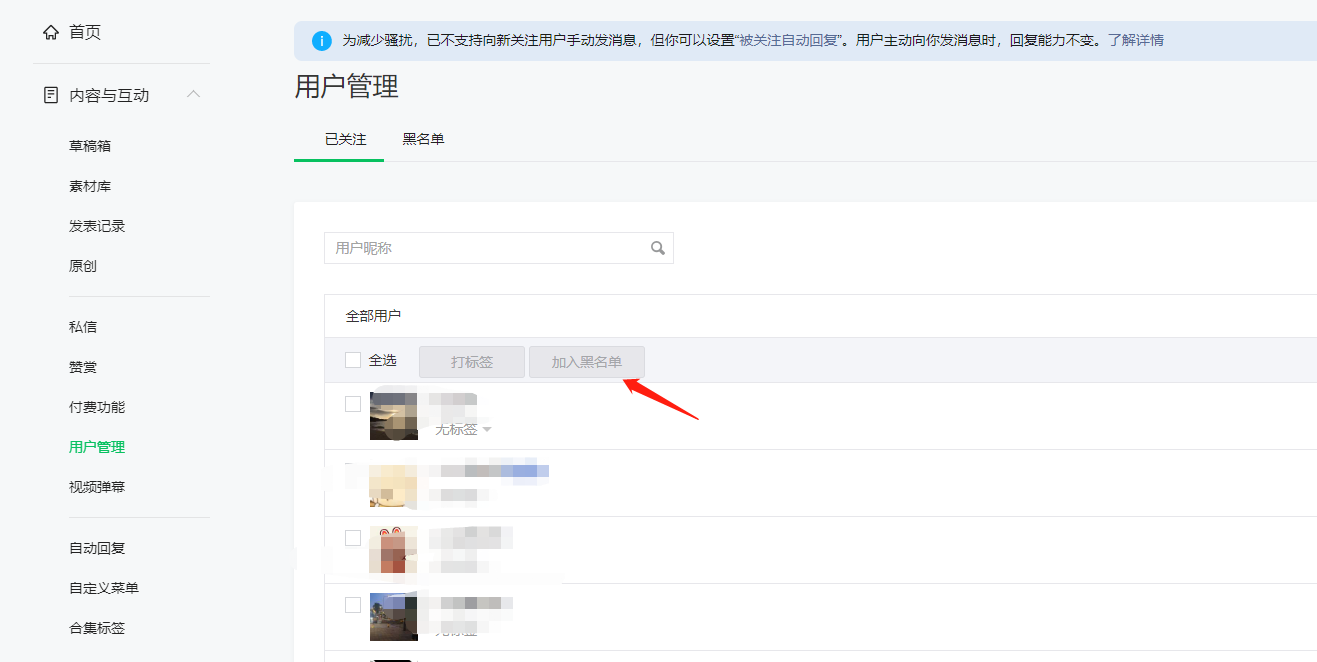This screenshot has width=1317, height=662.
Task: Open 草稿箱 in the sidebar
Action: pos(90,146)
